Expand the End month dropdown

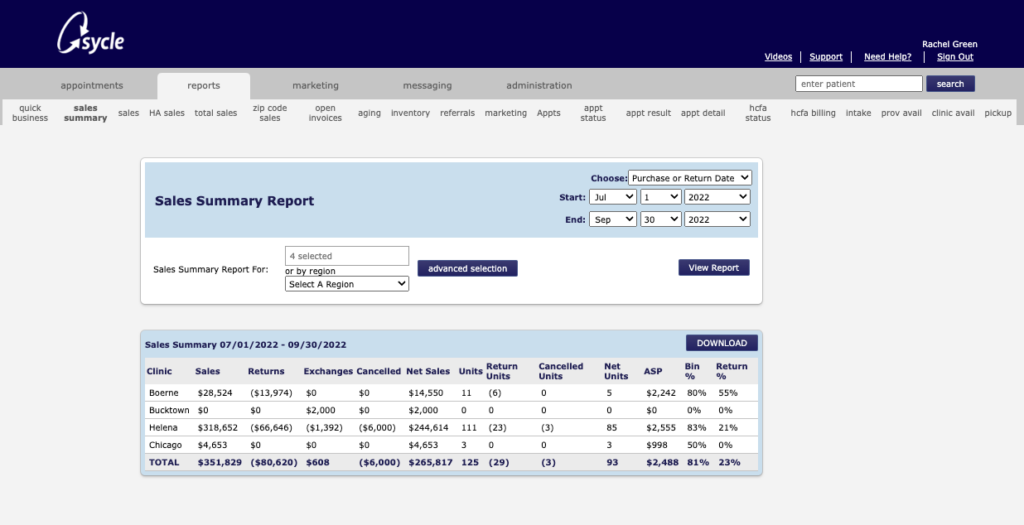click(x=613, y=219)
